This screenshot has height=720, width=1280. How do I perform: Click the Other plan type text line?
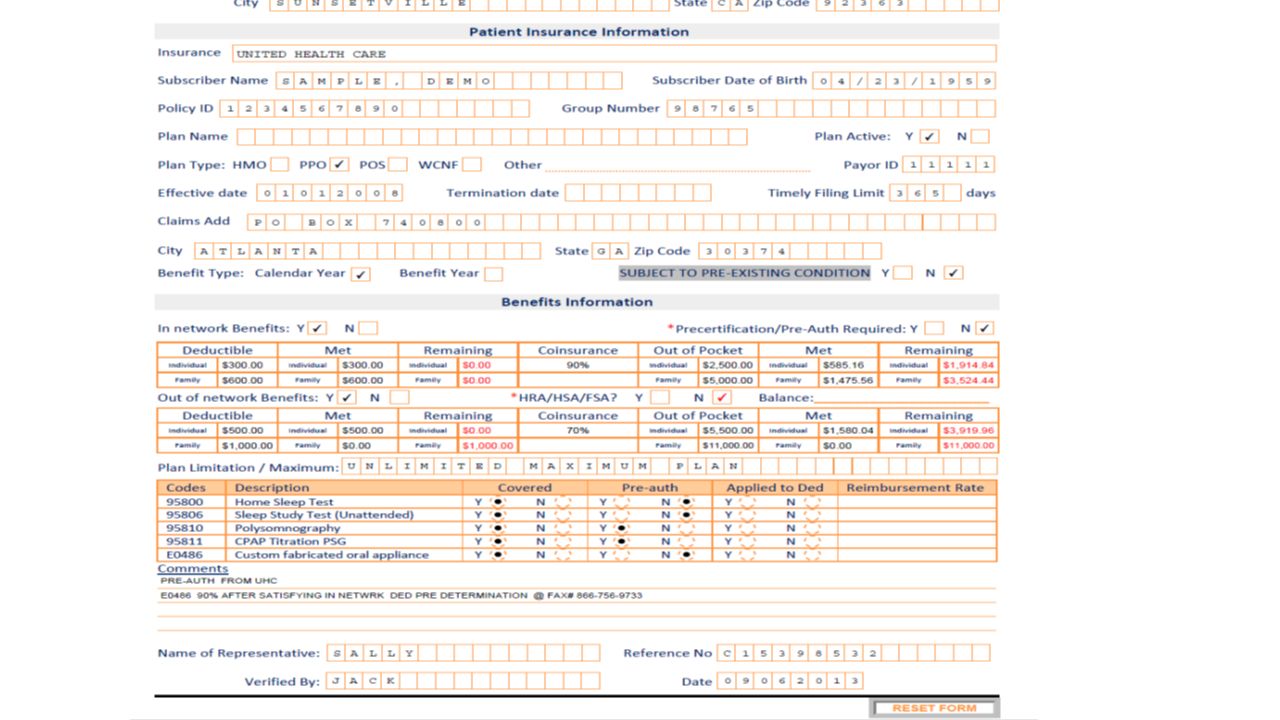pos(678,166)
